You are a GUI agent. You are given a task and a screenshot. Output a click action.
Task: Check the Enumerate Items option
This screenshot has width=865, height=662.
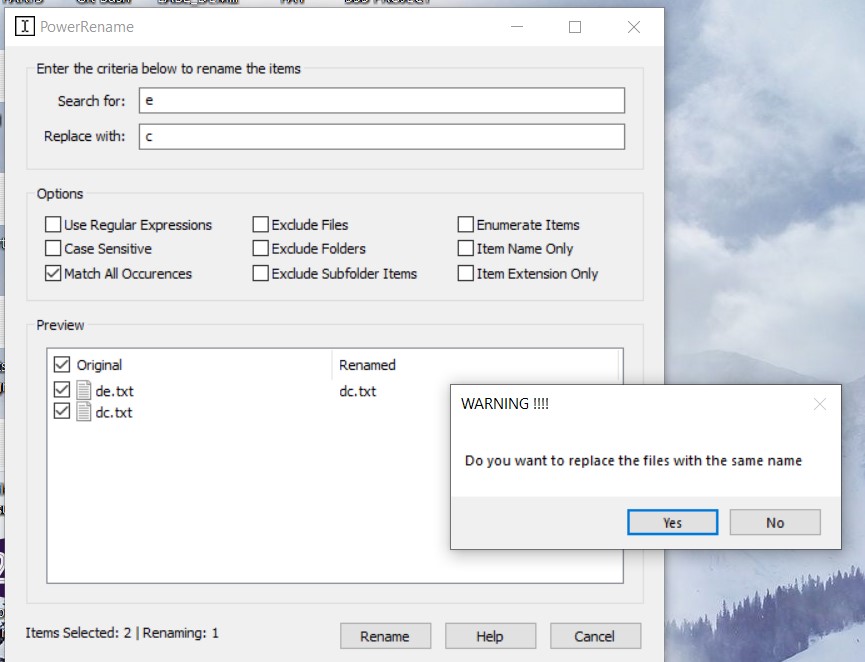[466, 225]
